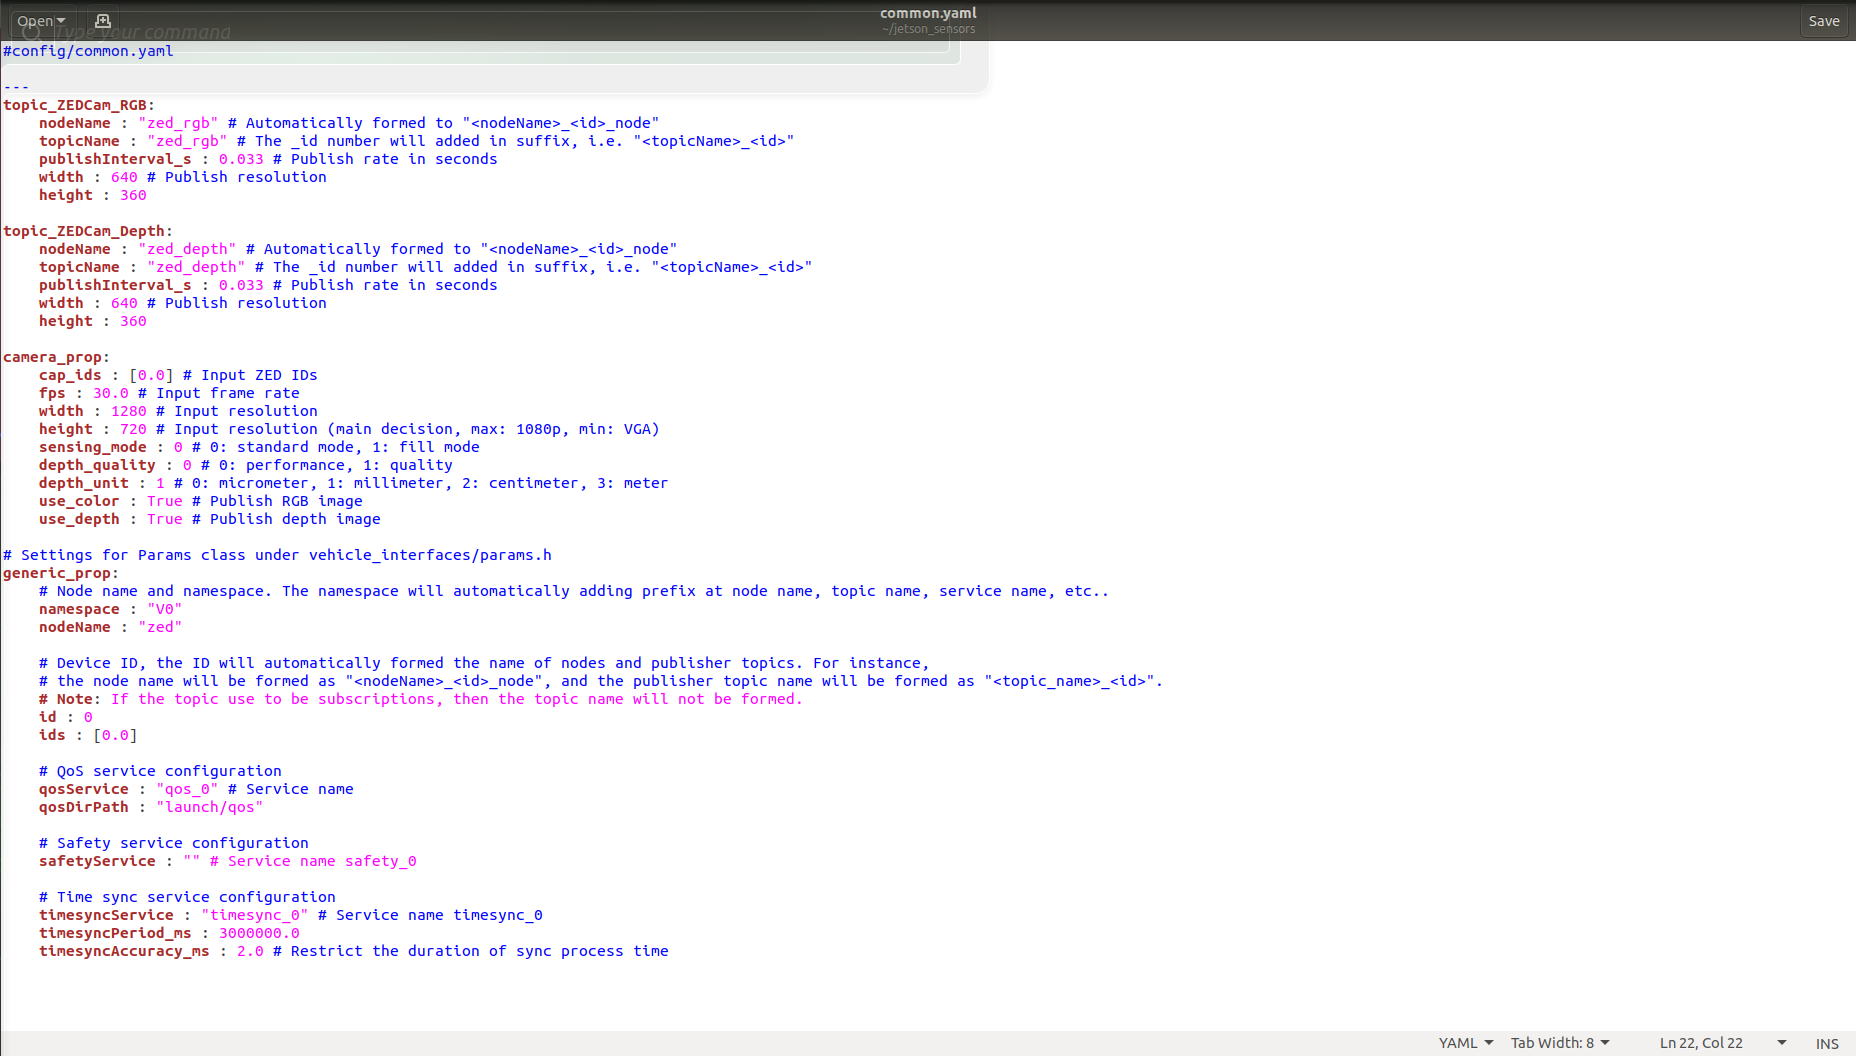
Task: Click the # Note: subscriptions comment line
Action: point(421,699)
